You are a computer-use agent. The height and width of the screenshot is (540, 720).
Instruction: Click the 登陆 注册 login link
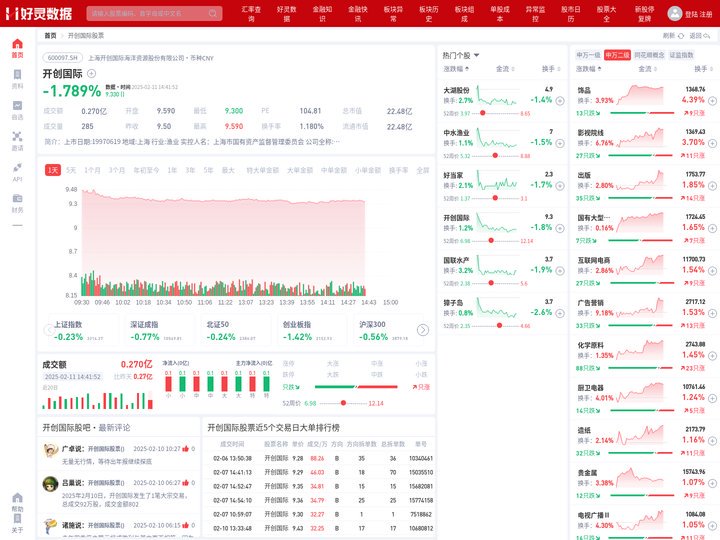click(698, 14)
